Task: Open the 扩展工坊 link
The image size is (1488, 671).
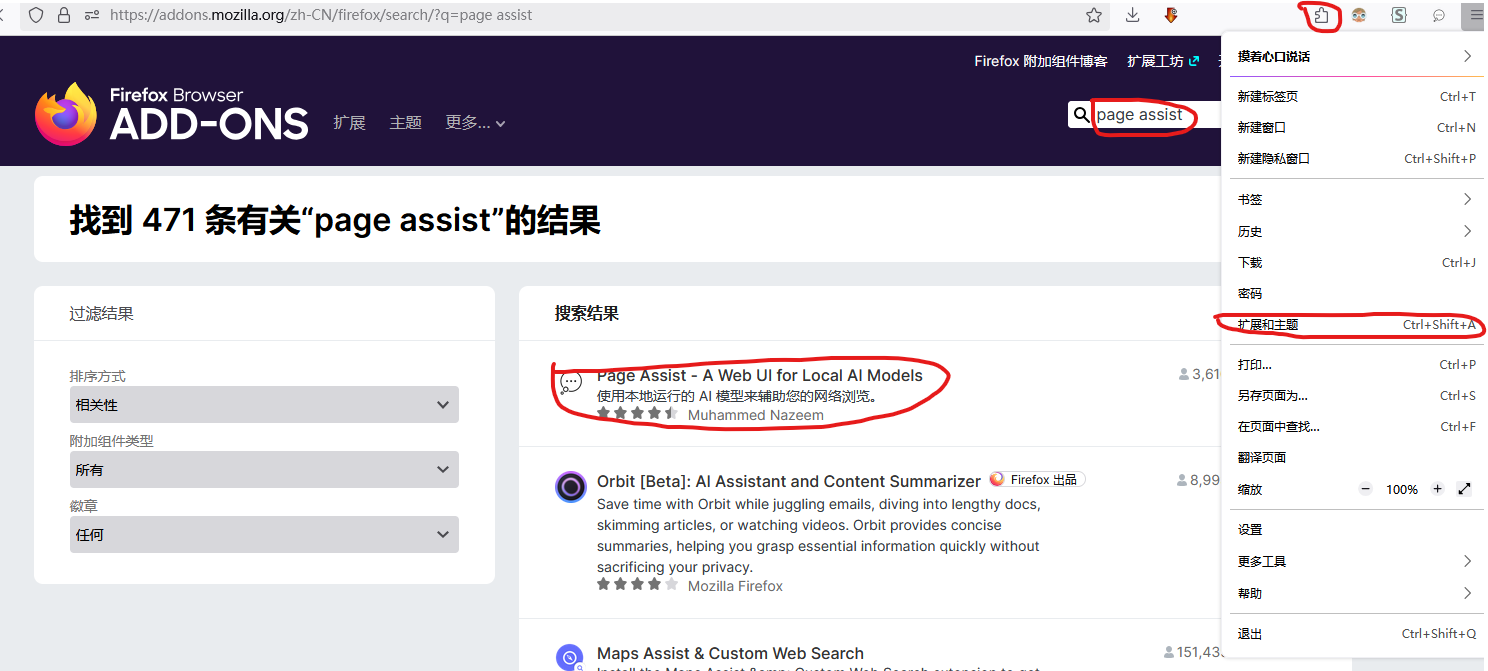Action: point(1163,61)
